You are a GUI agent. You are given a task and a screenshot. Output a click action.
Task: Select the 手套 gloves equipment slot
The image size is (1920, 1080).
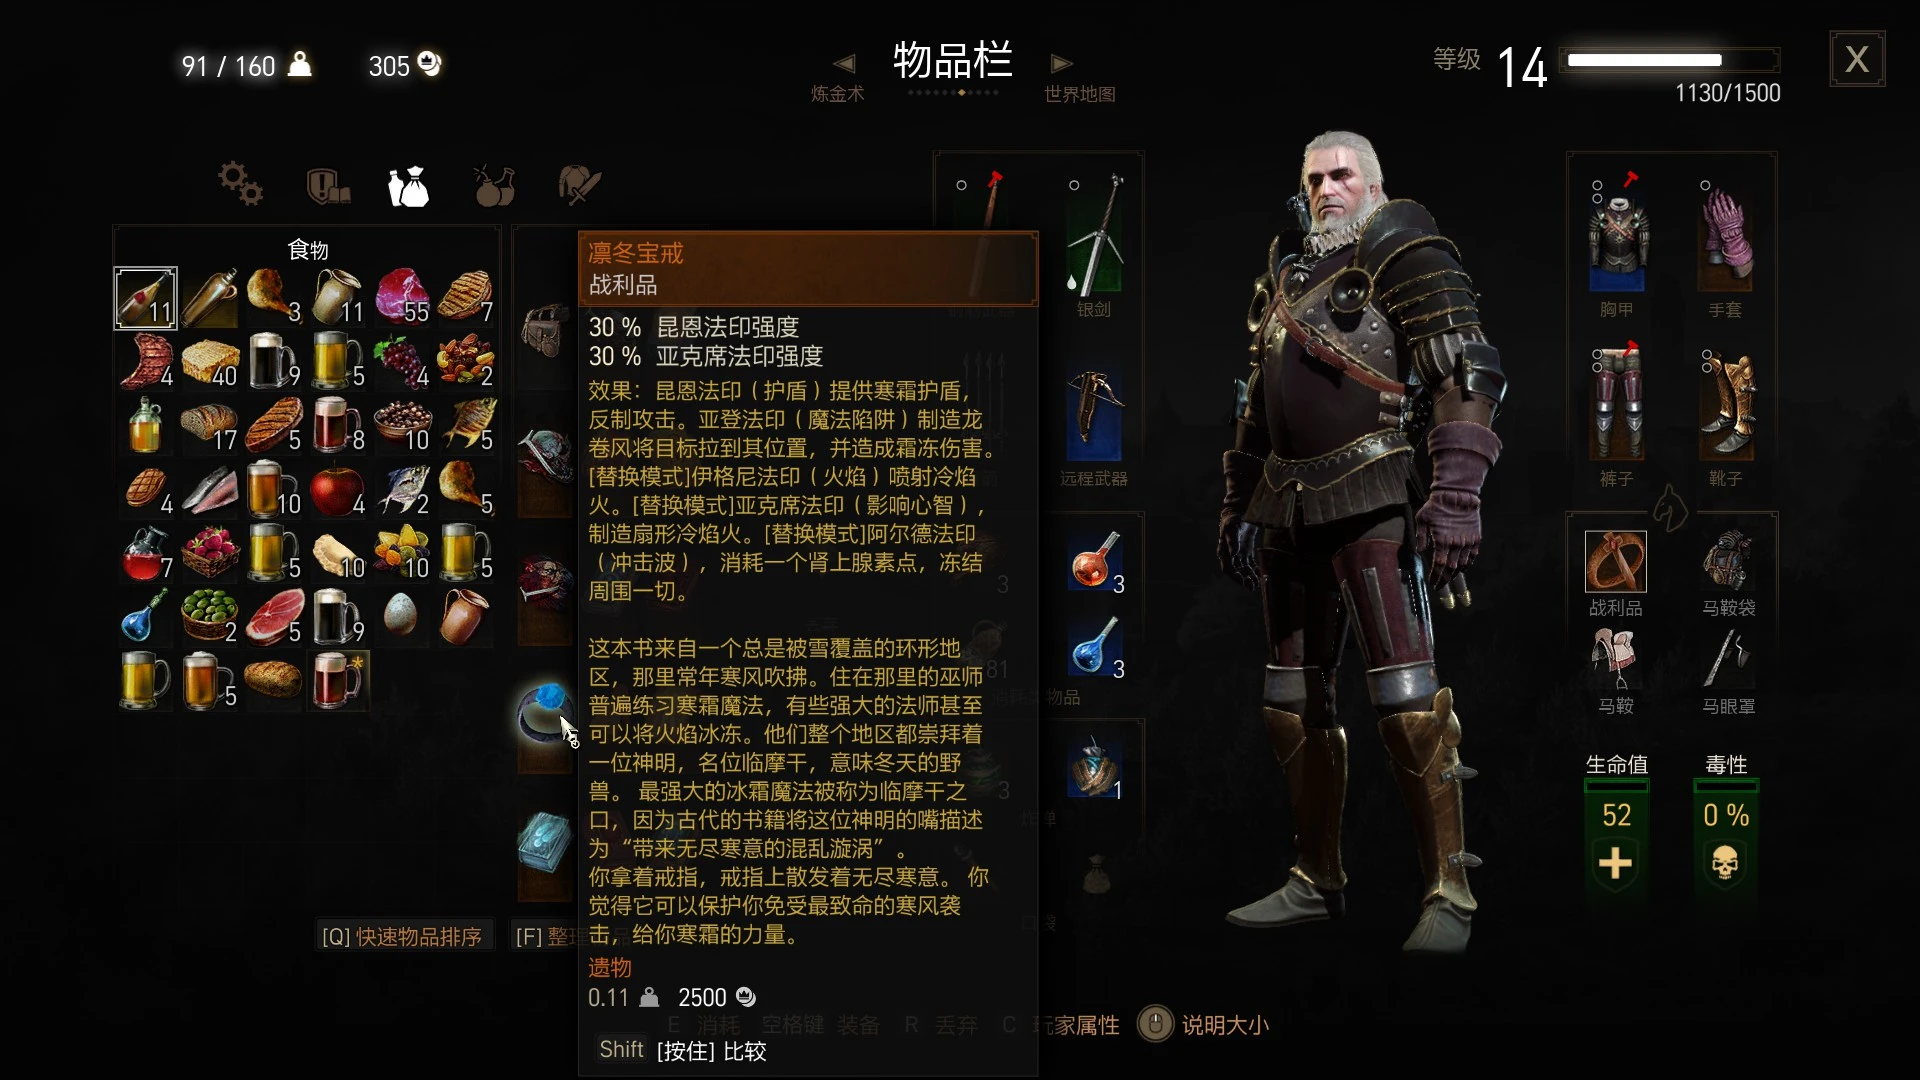1726,236
